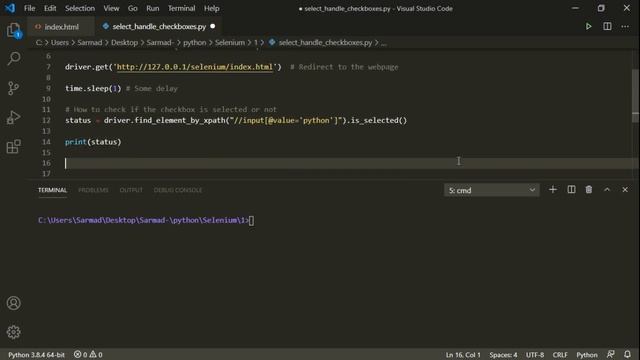Click breadcrumb 'Desktop' folder
640x360 pixels.
coord(124,42)
